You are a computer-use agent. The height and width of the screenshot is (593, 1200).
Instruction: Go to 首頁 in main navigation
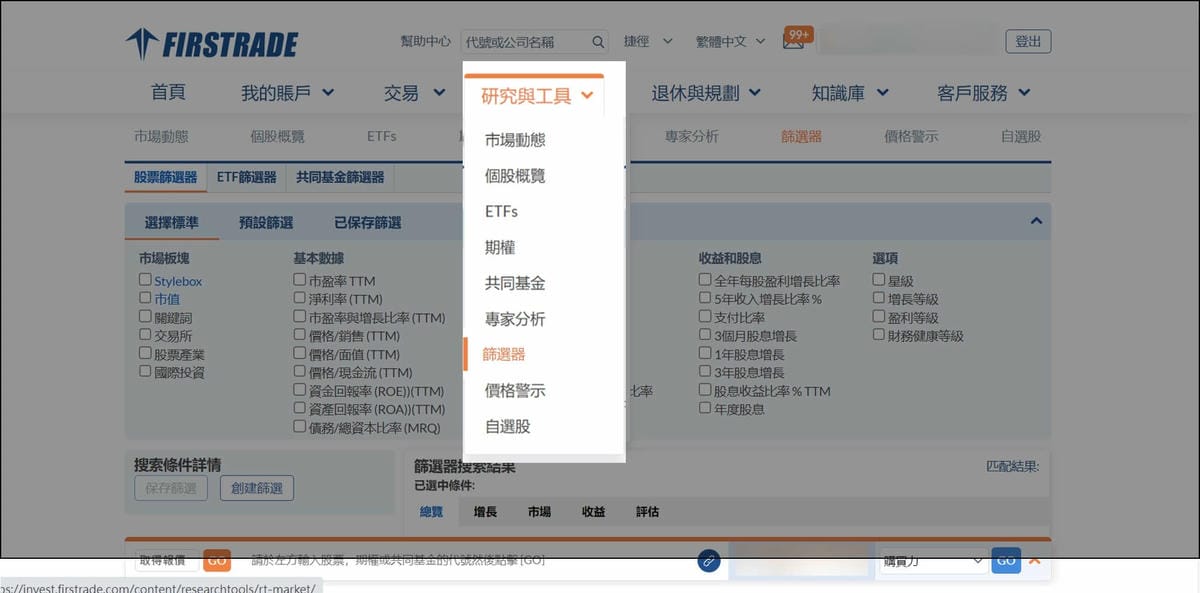tap(168, 93)
